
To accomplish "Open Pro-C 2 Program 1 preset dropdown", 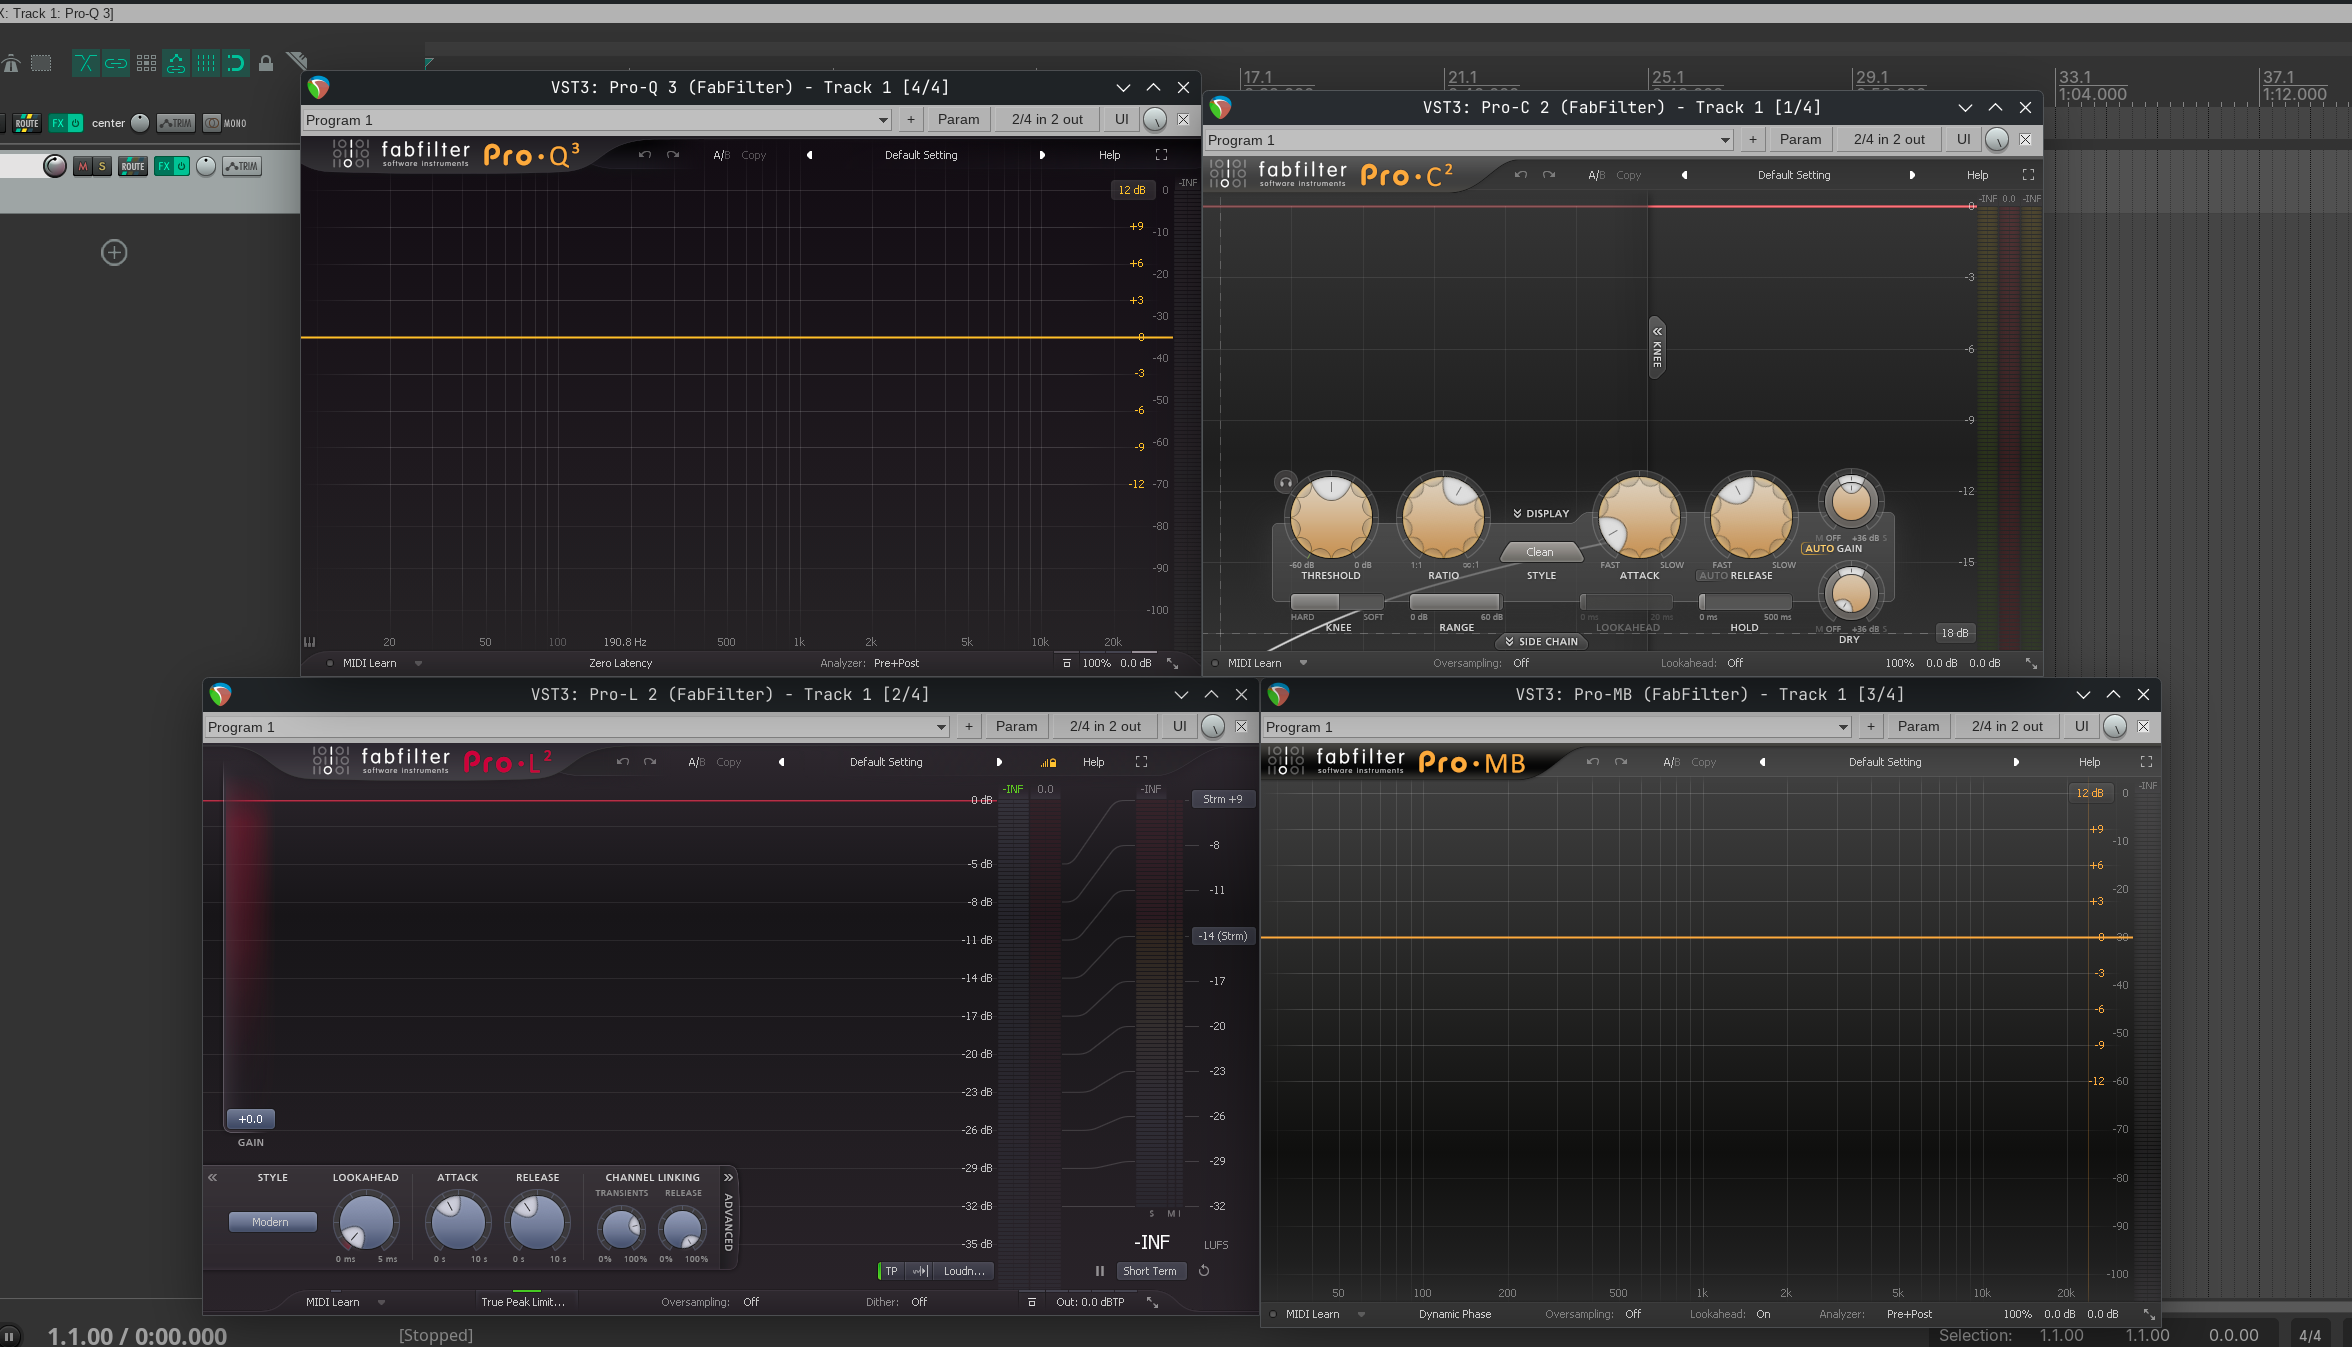I will point(1469,140).
